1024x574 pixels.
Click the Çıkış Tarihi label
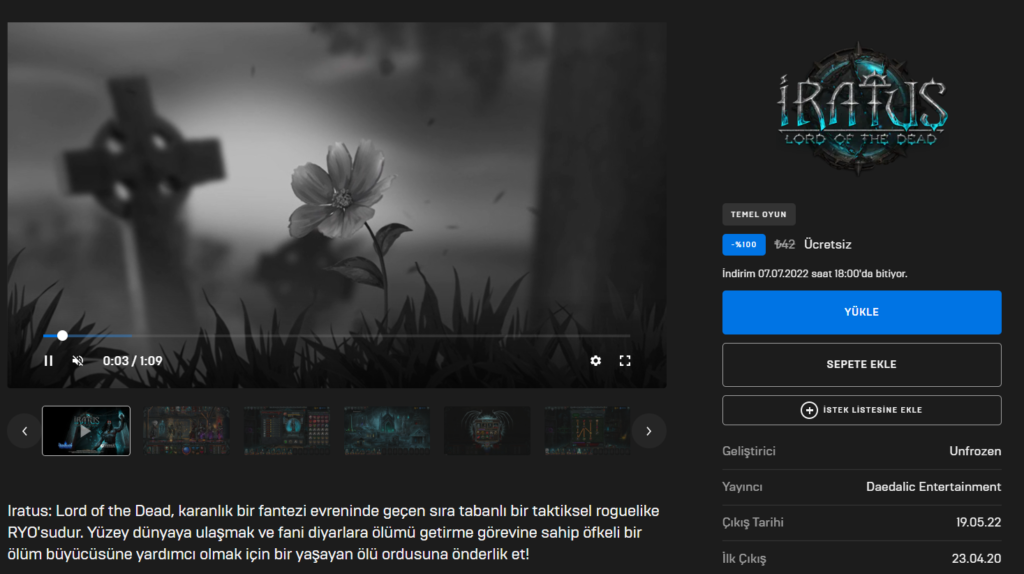point(752,522)
